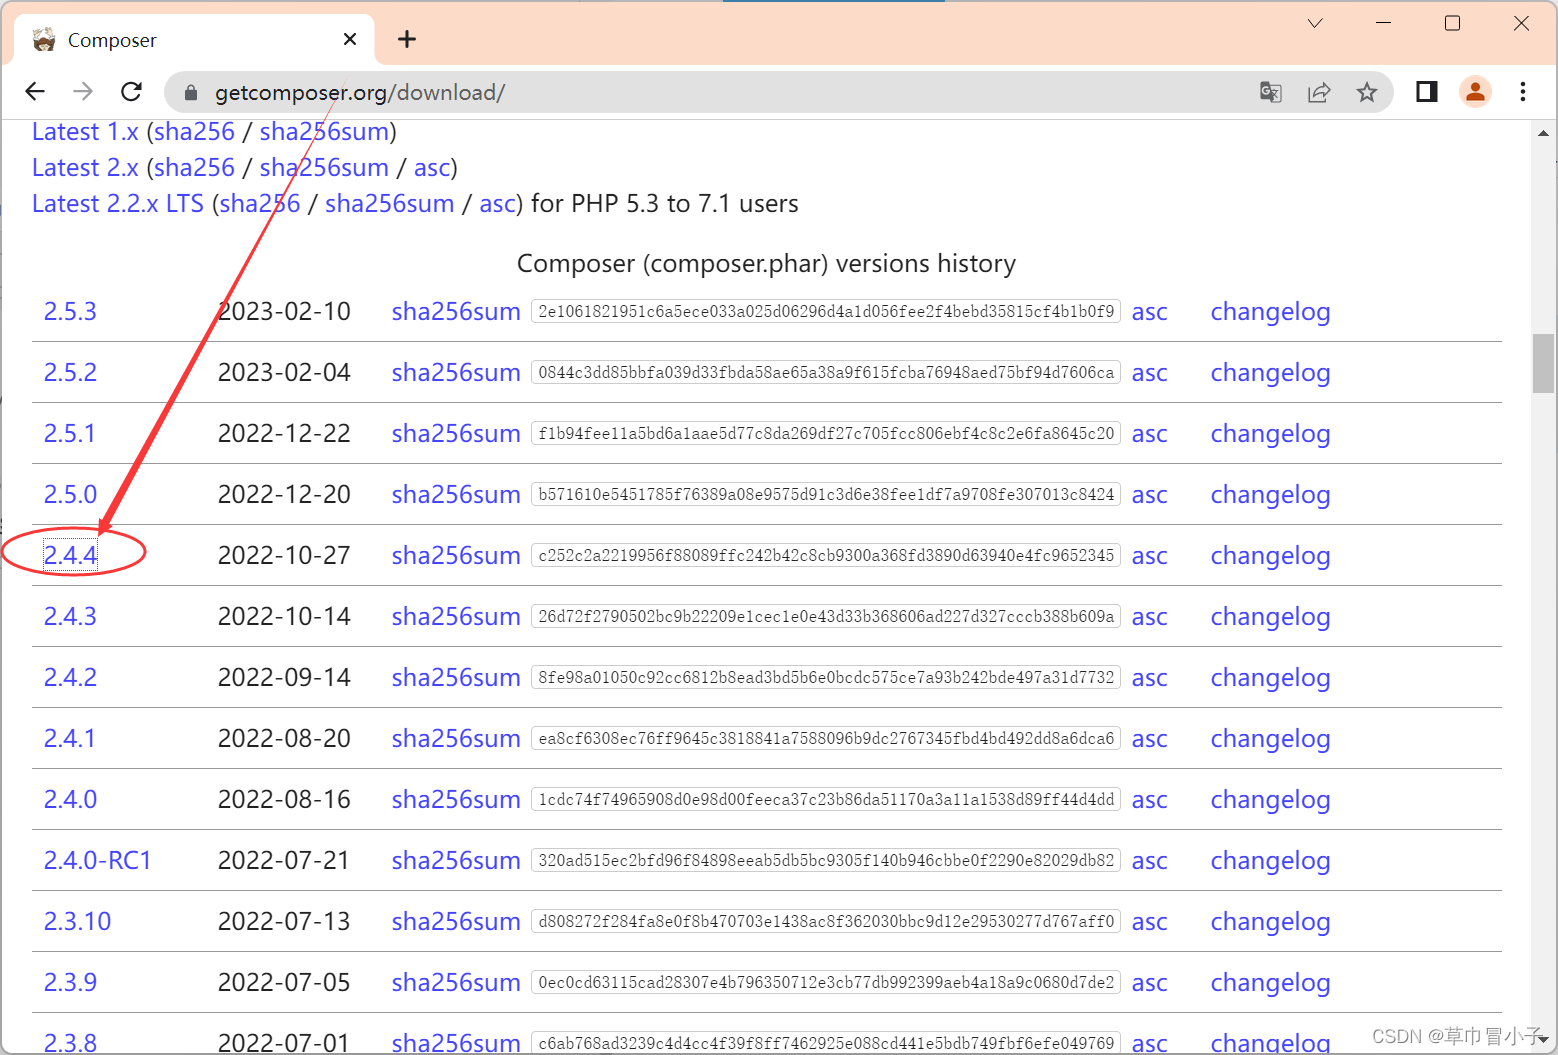
Task: Go forward to the next page
Action: point(83,92)
